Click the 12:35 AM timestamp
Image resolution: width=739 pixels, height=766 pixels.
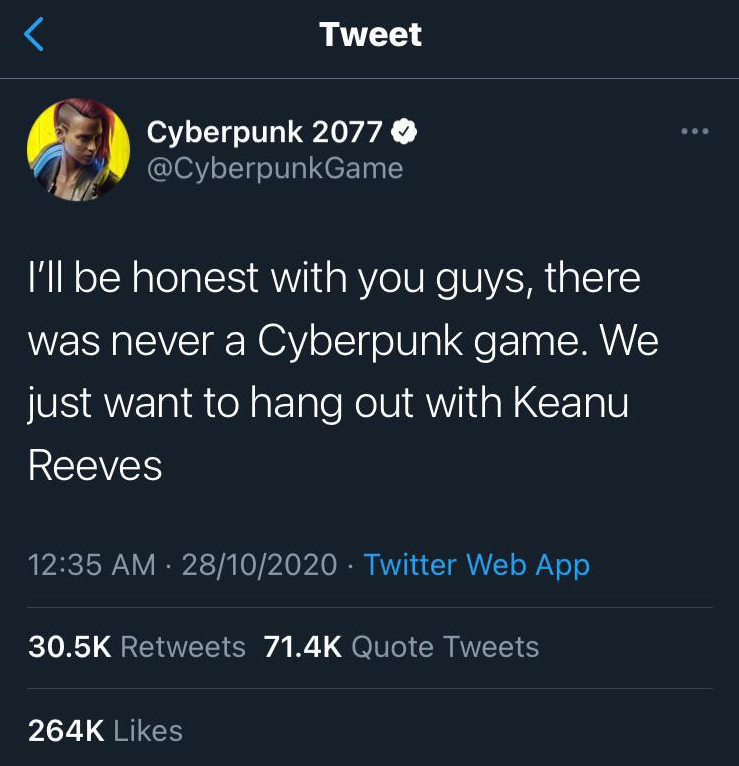[x=91, y=565]
